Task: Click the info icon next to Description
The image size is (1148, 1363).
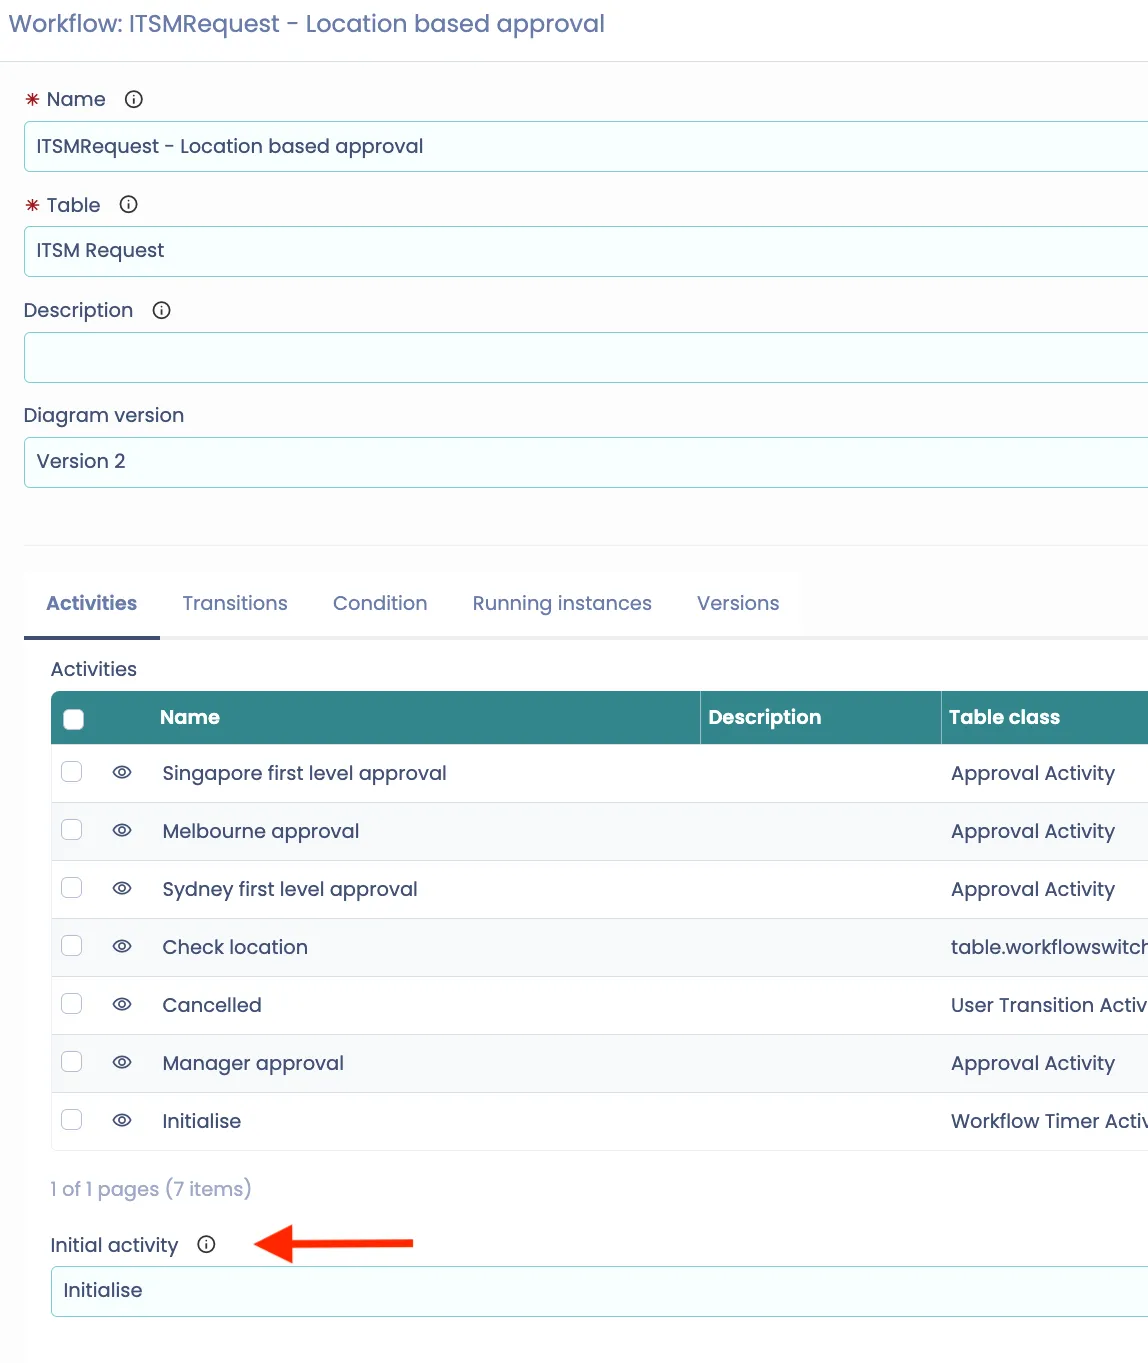Action: pyautogui.click(x=161, y=310)
